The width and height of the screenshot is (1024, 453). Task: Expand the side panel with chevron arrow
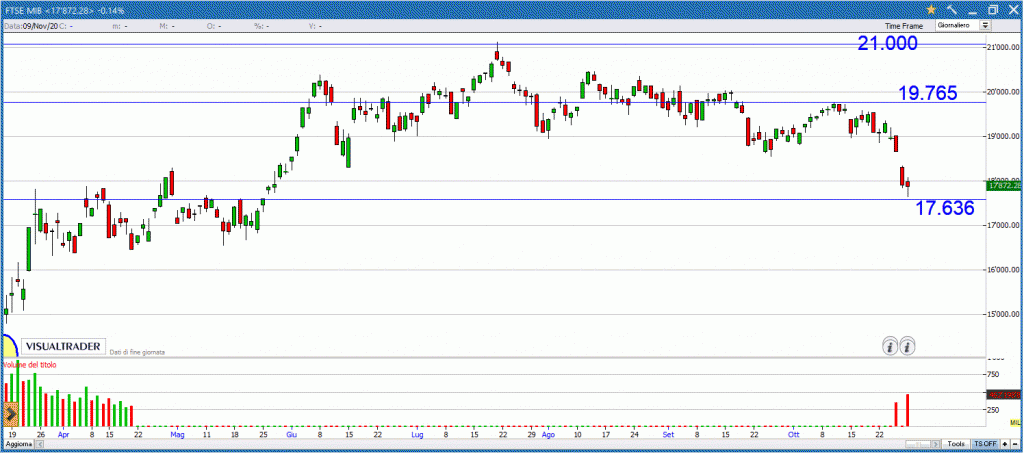coord(10,414)
